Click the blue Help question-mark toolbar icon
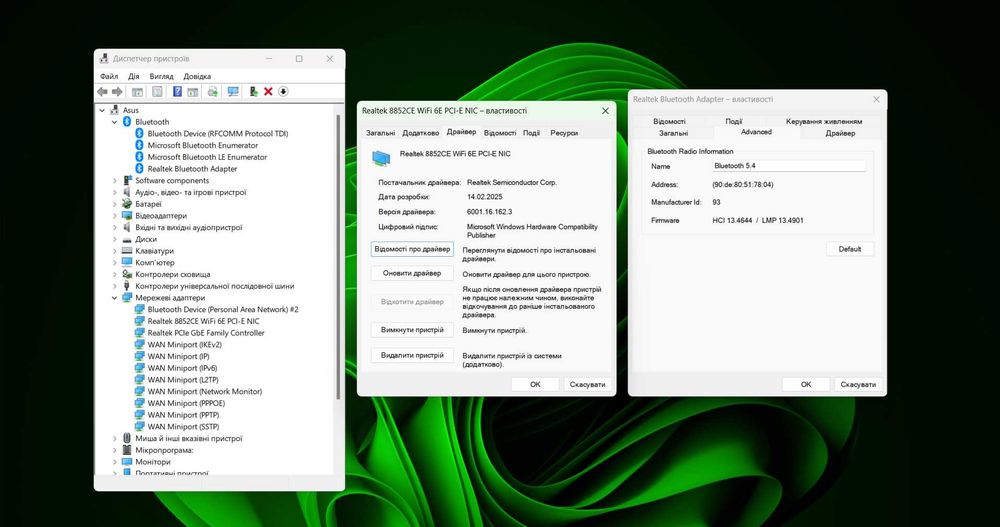Screen dimensions: 1000x527 (x=177, y=92)
